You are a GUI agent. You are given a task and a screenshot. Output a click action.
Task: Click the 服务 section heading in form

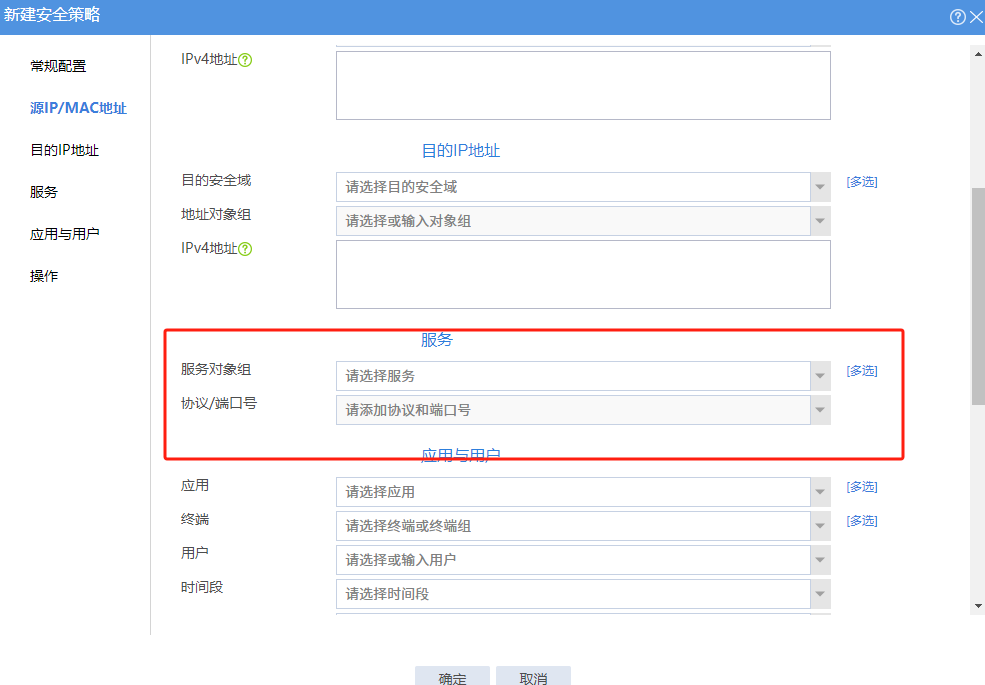(x=437, y=340)
